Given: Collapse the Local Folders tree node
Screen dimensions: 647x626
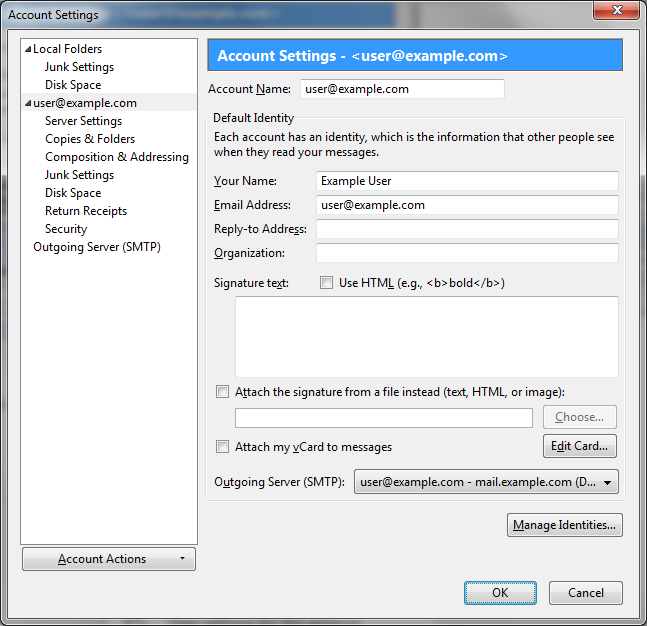Looking at the screenshot, I should [x=28, y=49].
